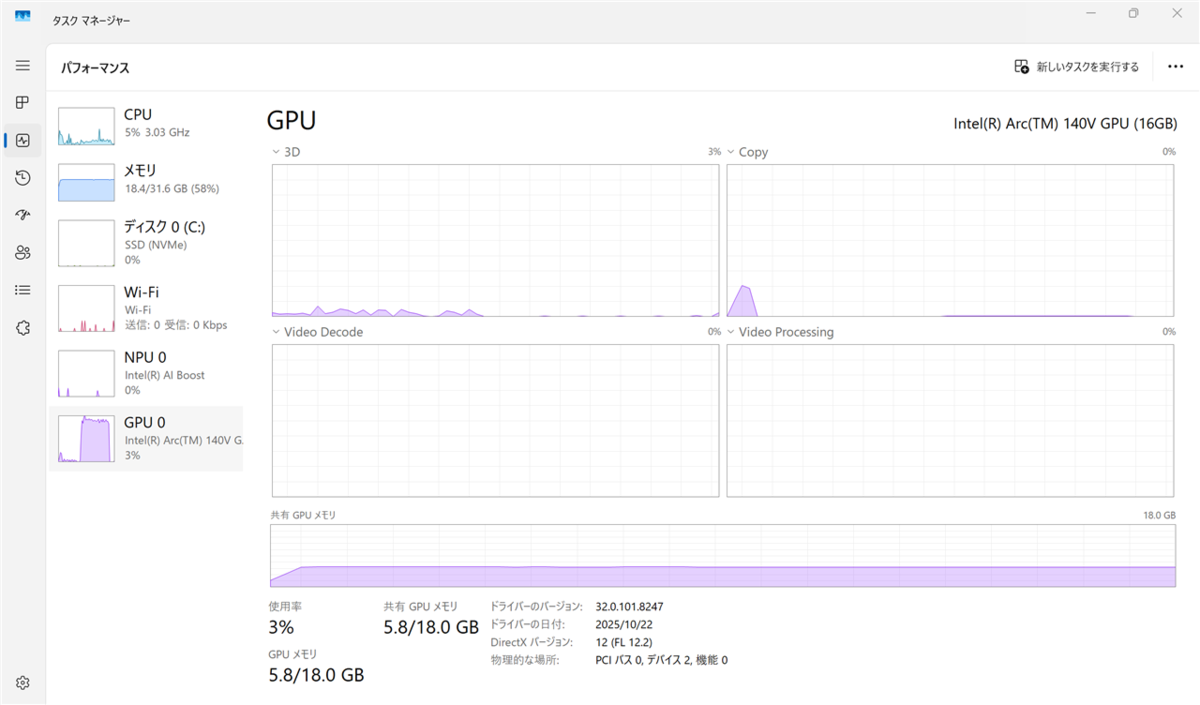This screenshot has width=1200, height=705.
Task: Click the memory mini graph thumbnail
Action: 86,183
